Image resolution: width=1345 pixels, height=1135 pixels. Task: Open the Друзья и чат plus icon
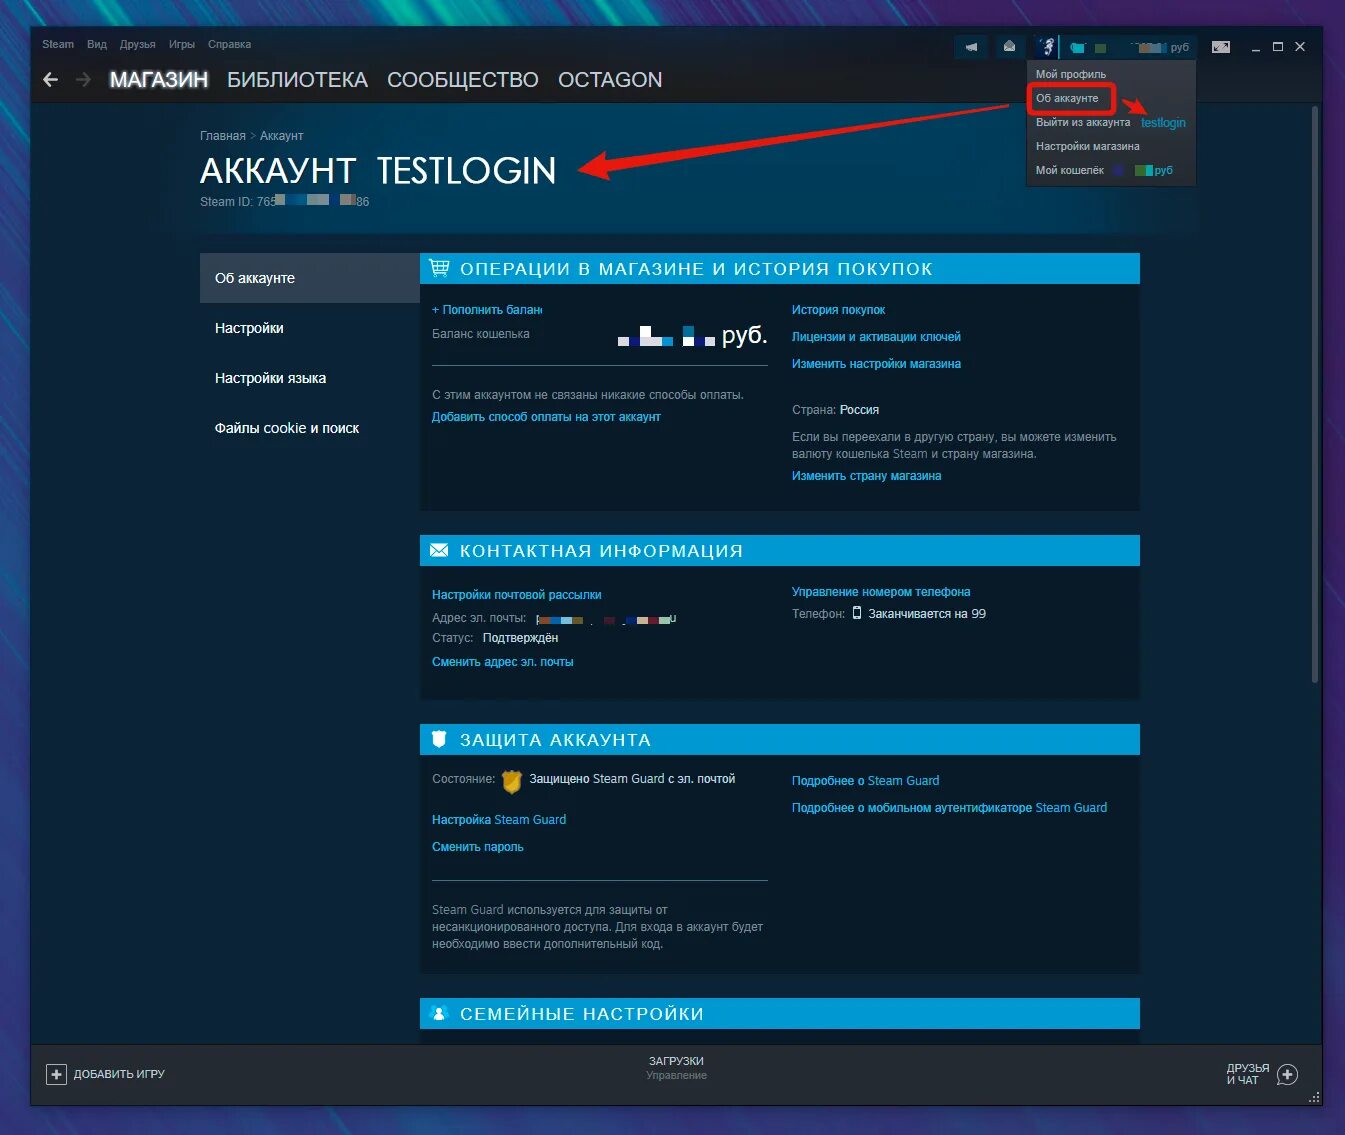[x=1288, y=1074]
